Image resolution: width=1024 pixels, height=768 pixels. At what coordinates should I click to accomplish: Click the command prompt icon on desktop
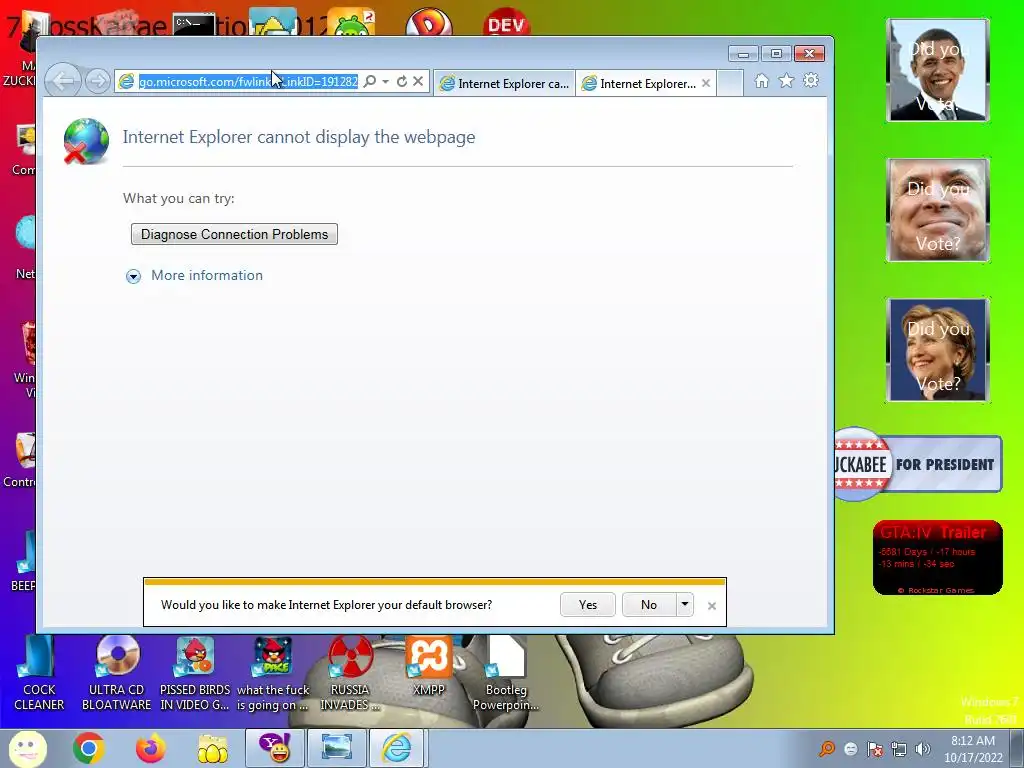[194, 25]
